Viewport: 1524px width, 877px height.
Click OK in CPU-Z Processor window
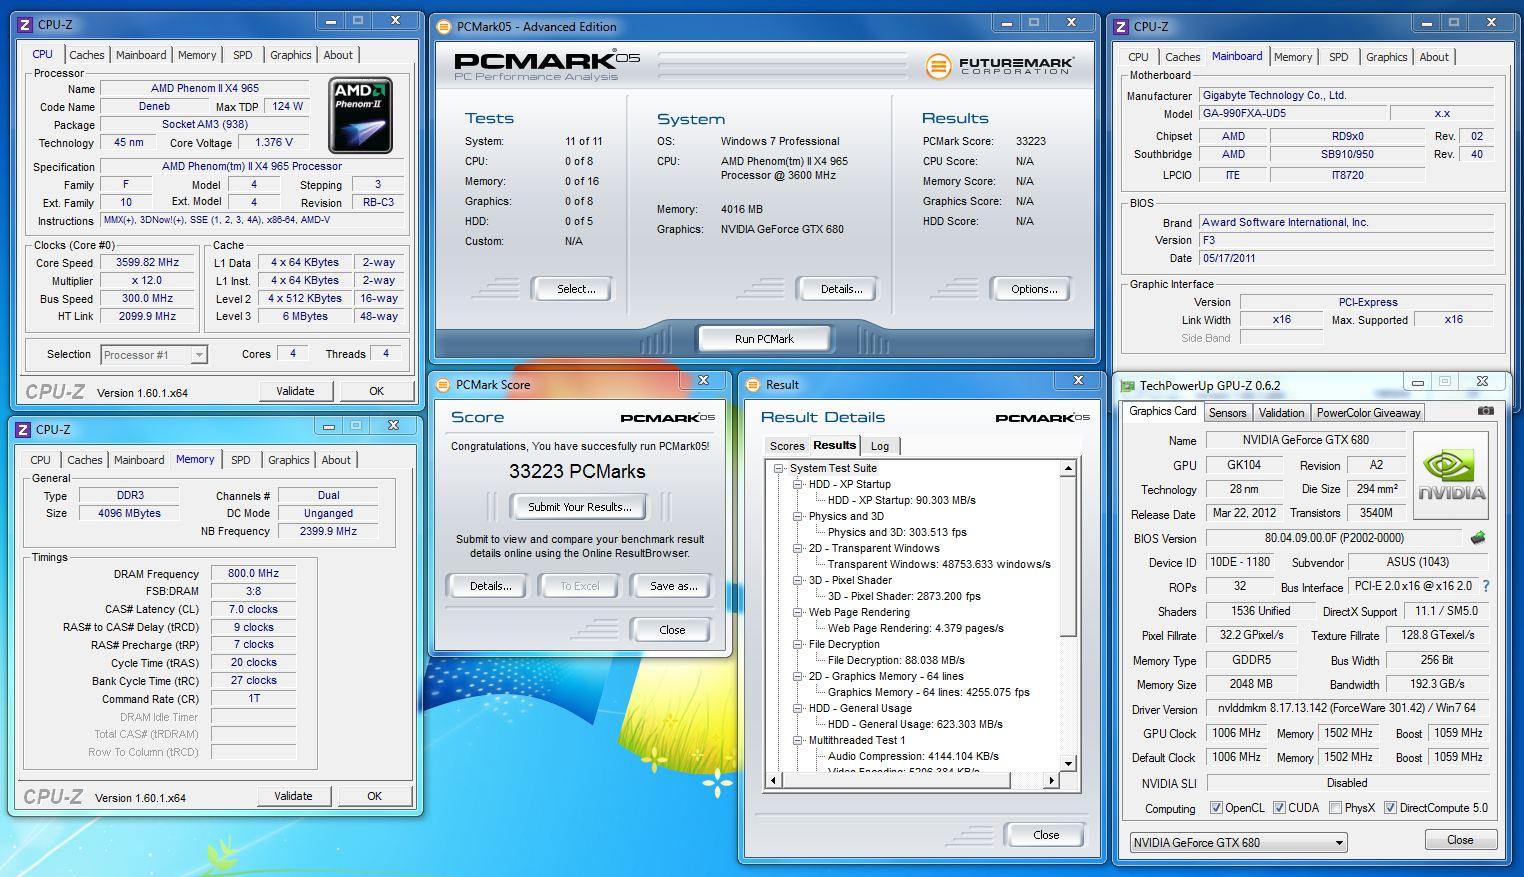pos(376,391)
